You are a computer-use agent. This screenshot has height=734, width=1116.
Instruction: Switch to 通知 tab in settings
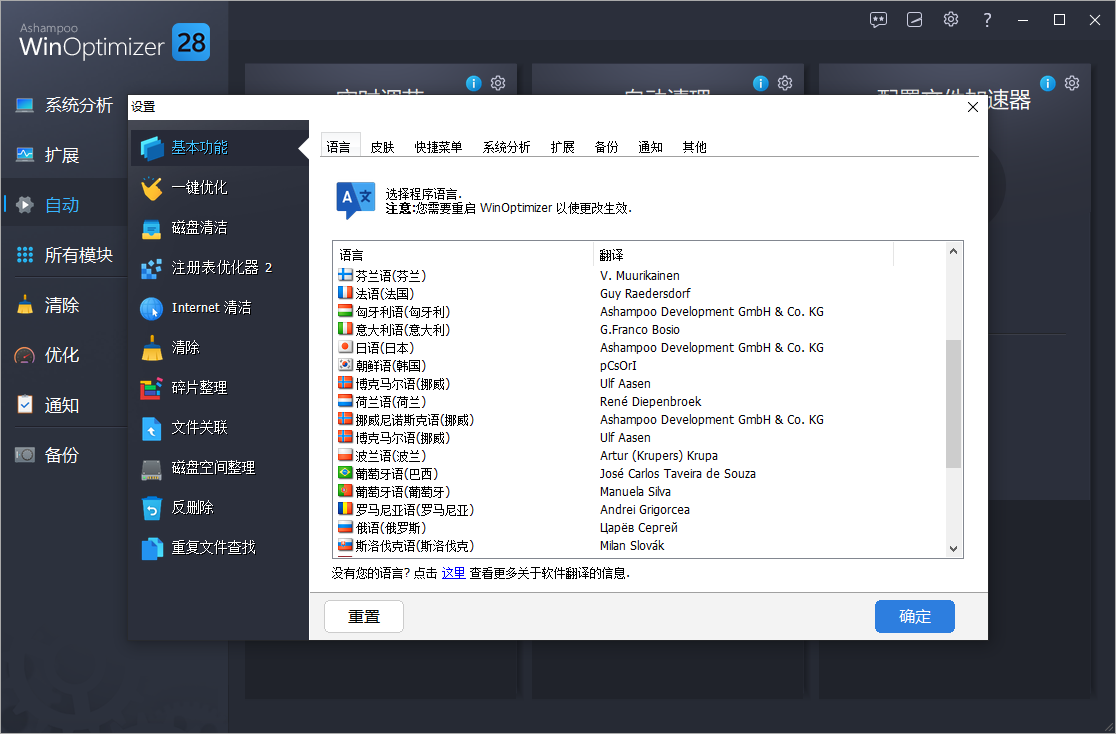[x=651, y=147]
